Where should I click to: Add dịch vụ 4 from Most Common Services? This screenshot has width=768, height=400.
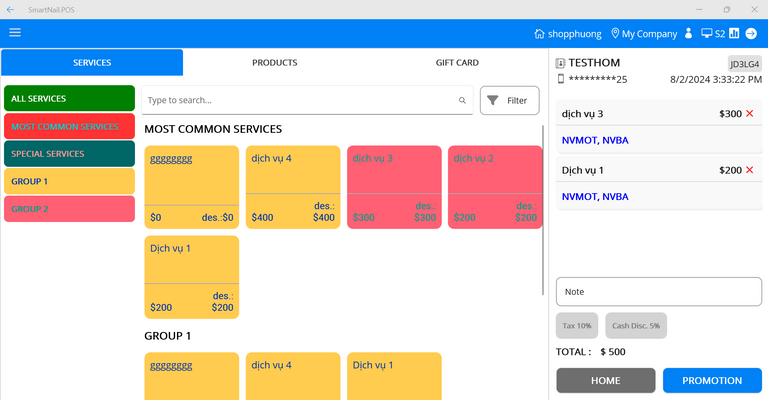tap(293, 187)
